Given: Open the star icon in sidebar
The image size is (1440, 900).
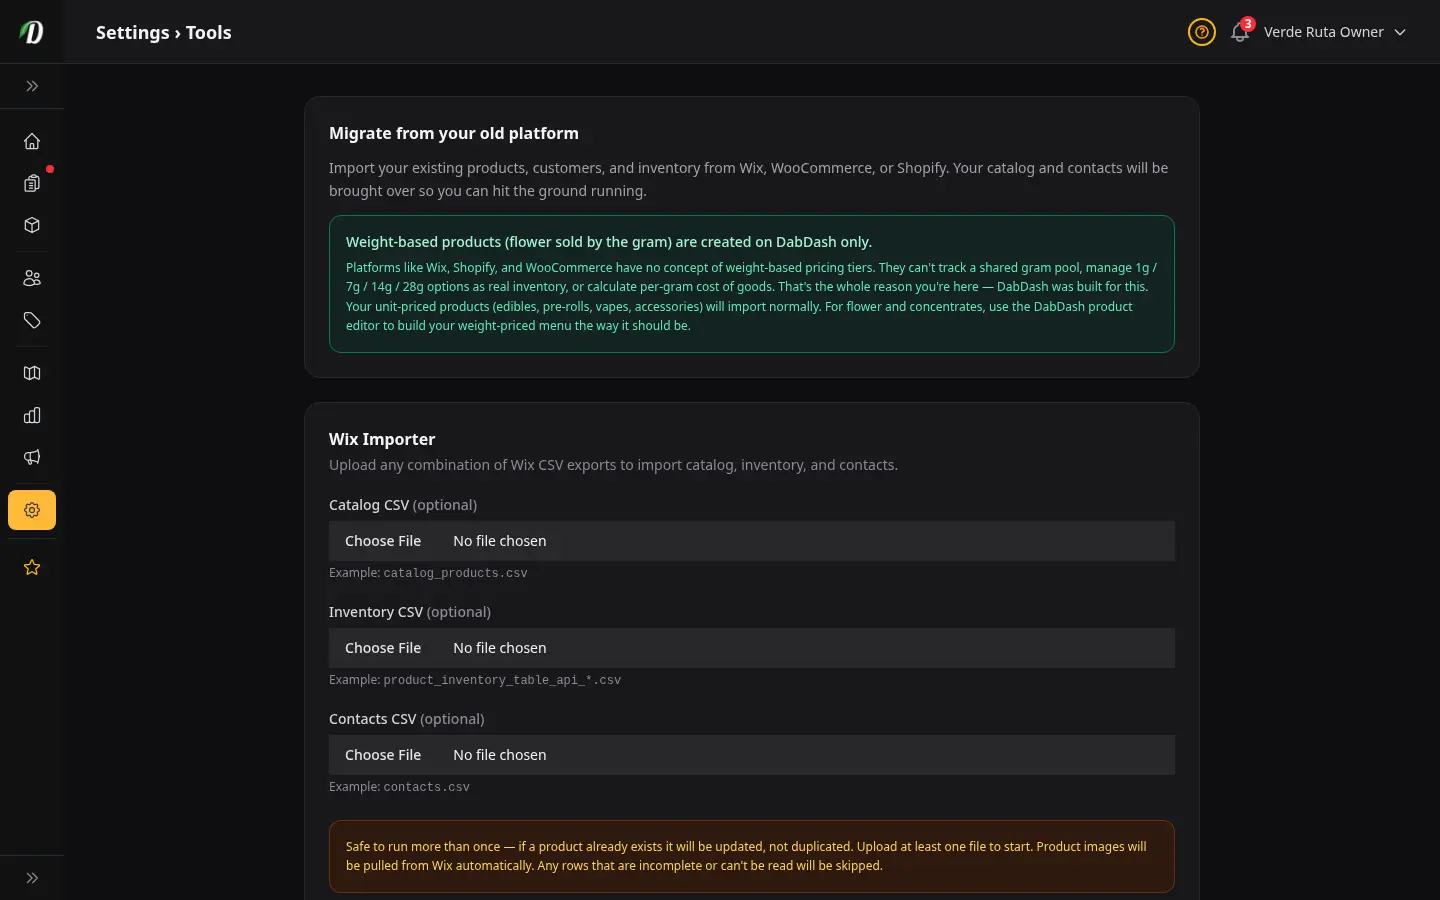Looking at the screenshot, I should 32,567.
